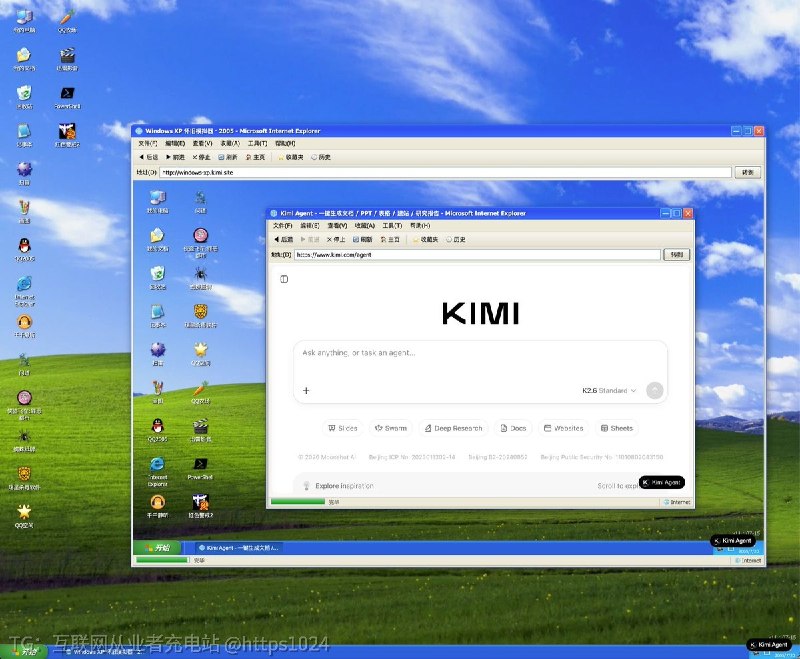Click the Slides button
Screen dimensions: 800x659
[343, 428]
